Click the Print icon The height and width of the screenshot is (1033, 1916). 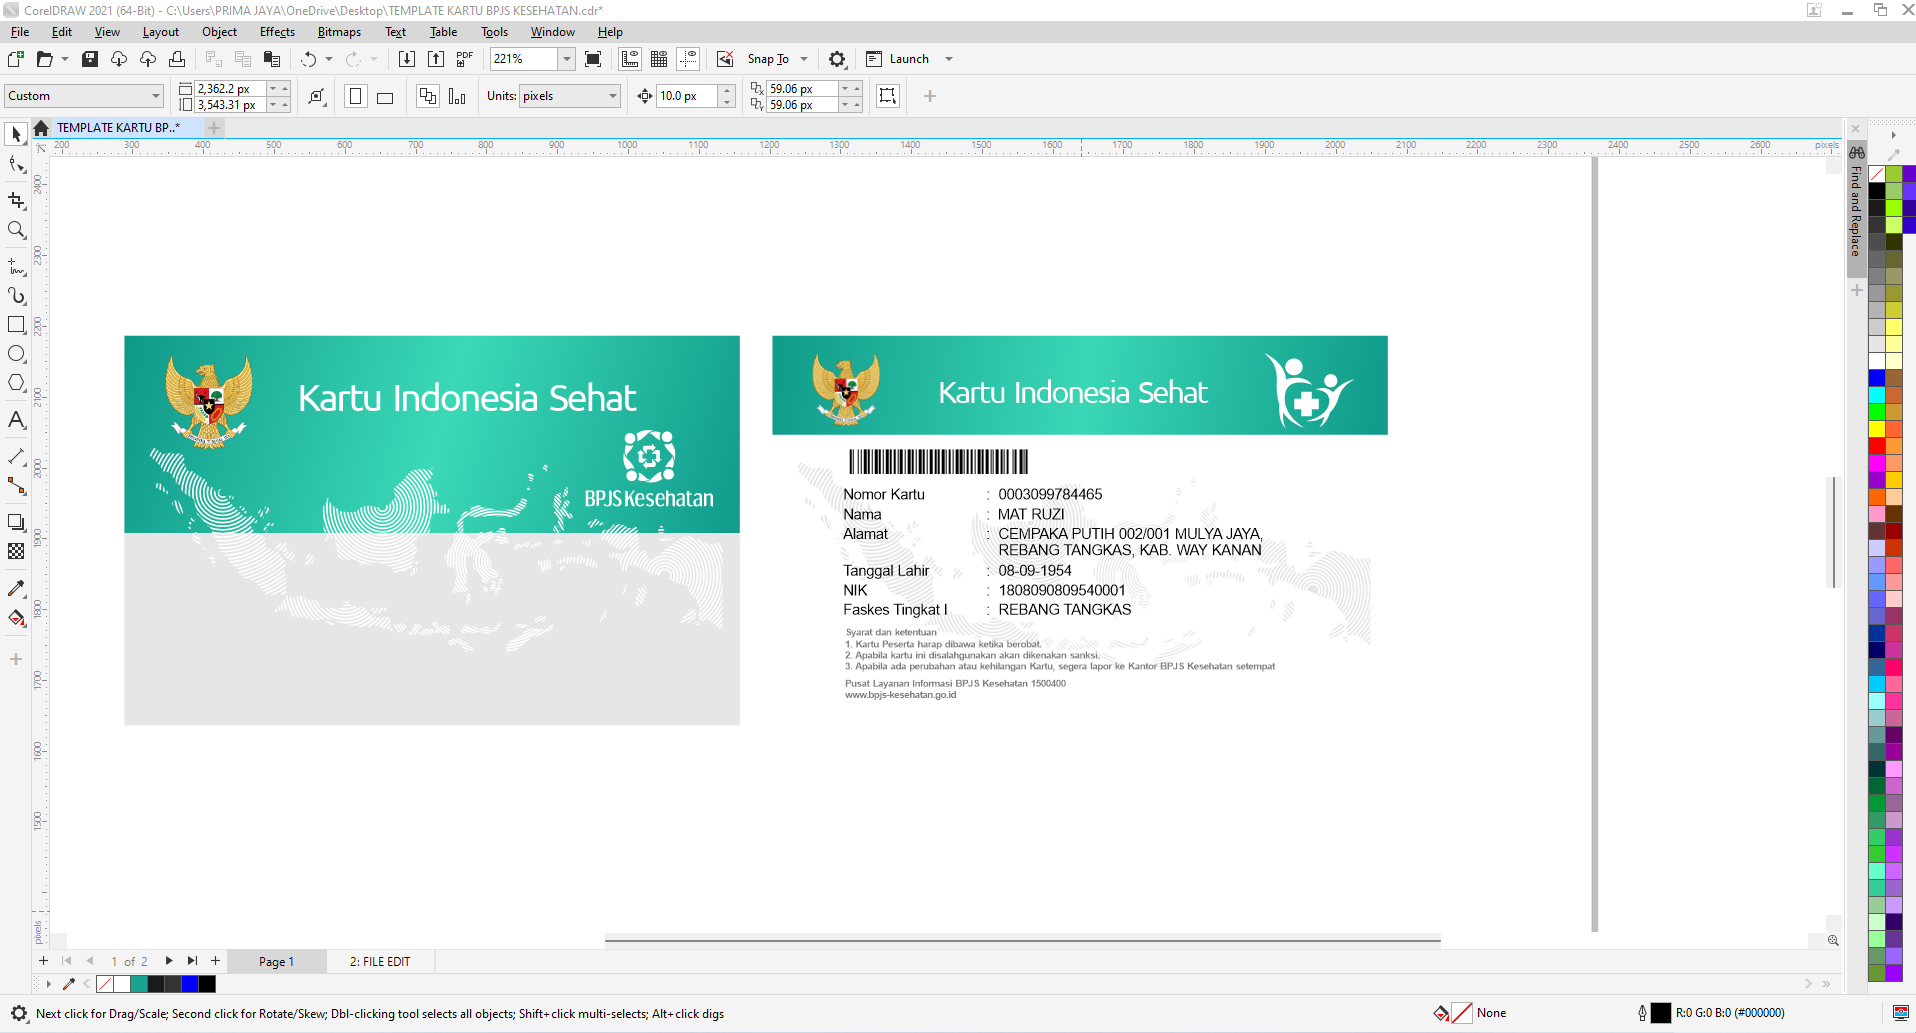pyautogui.click(x=177, y=59)
